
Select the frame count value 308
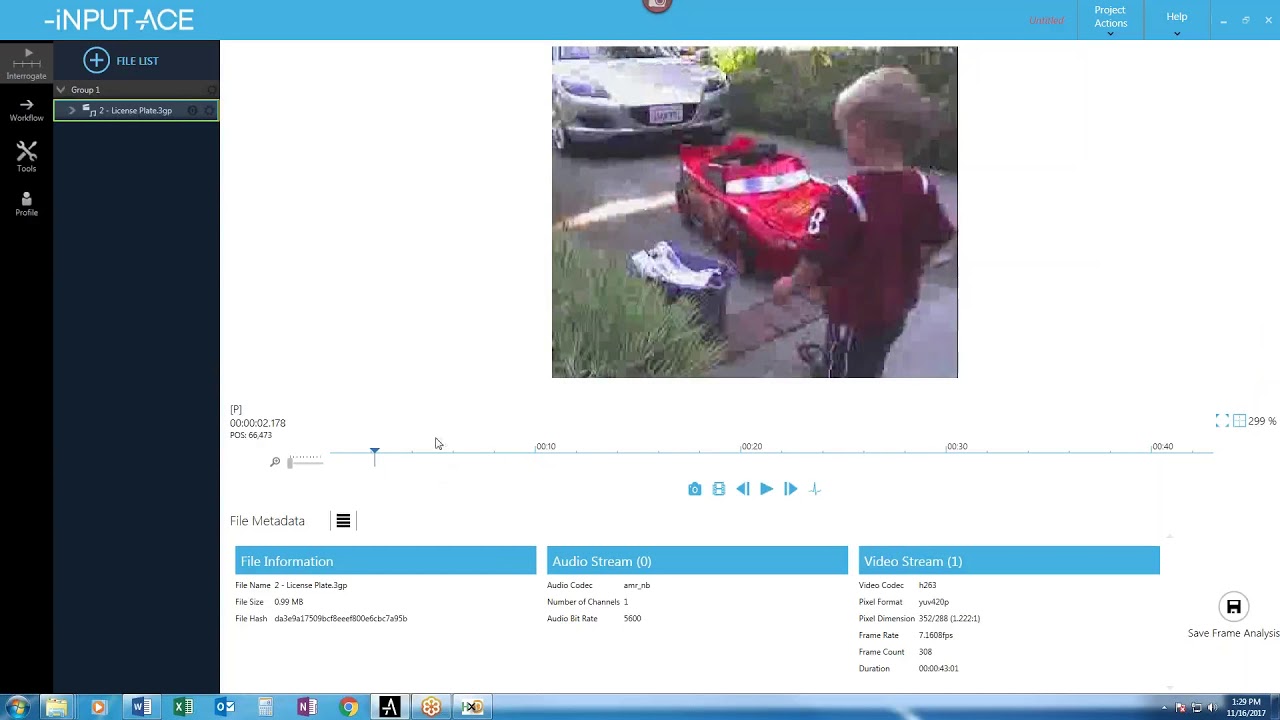pos(925,652)
